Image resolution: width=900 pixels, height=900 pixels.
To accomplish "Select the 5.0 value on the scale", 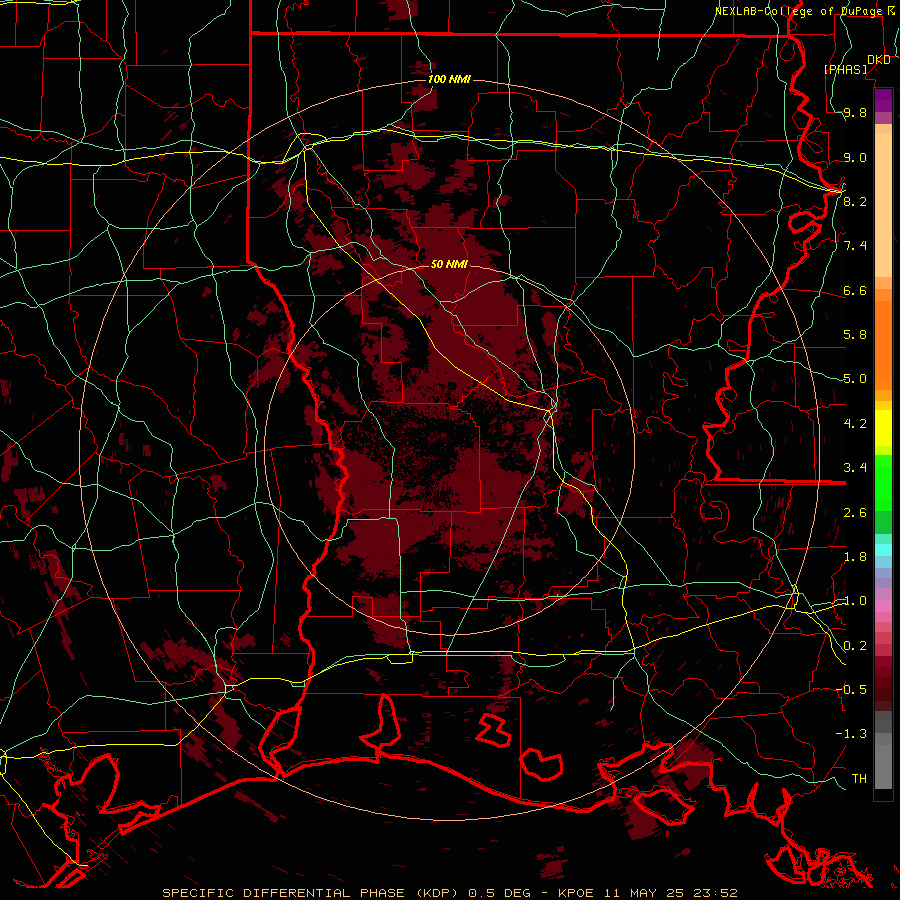I will tap(855, 379).
